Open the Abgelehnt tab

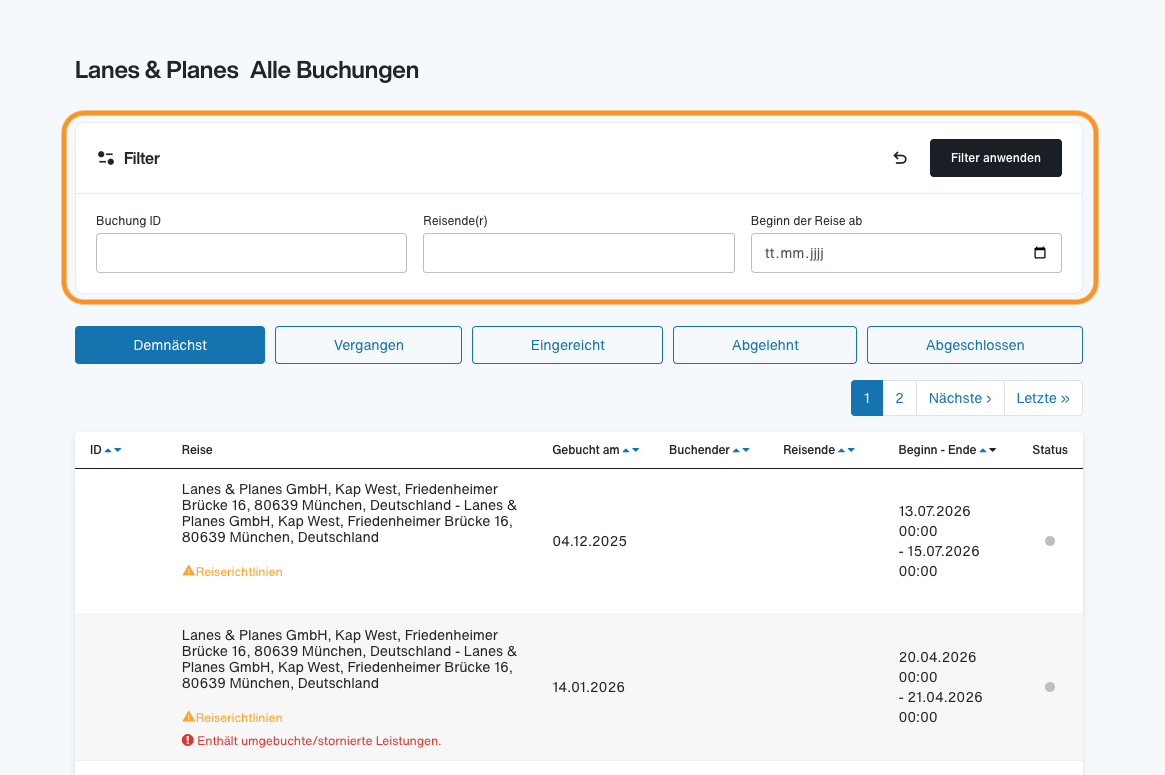click(765, 345)
